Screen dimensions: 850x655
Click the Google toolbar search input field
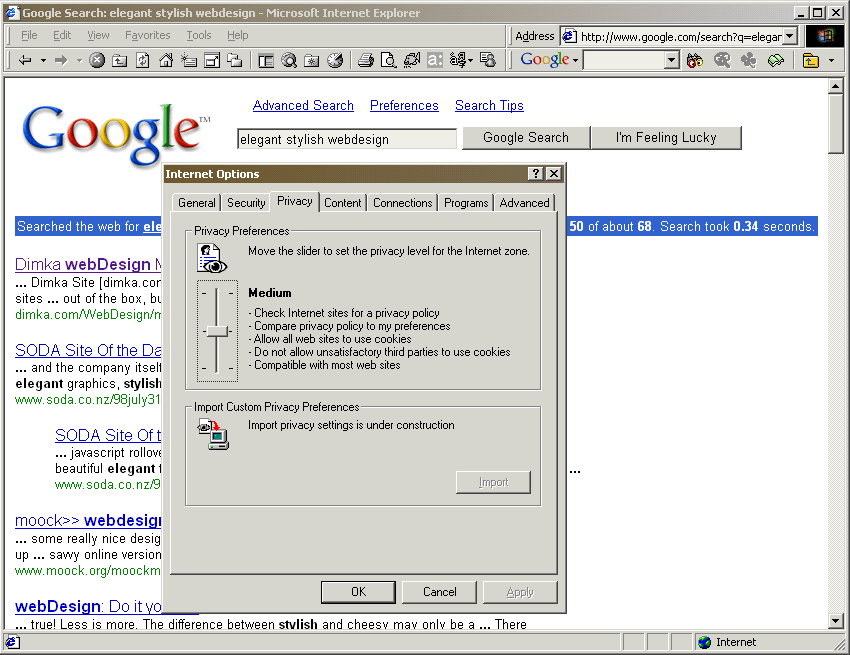pos(624,60)
